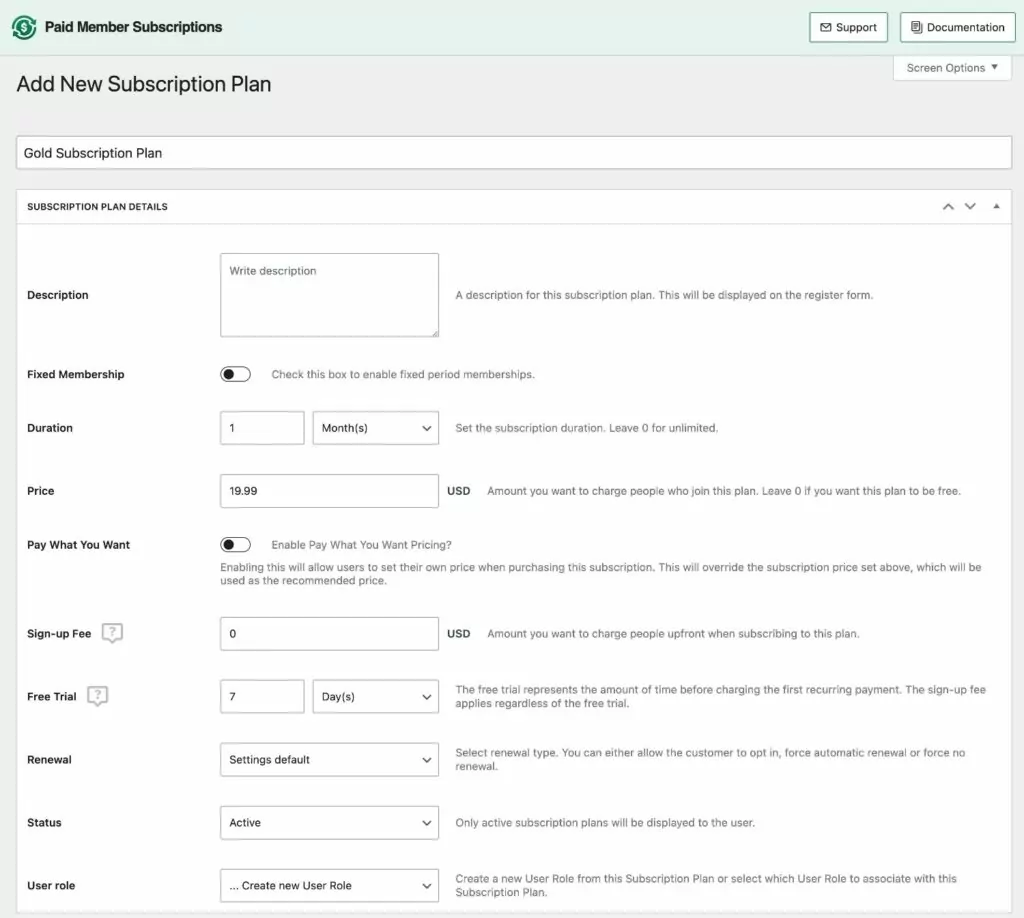The width and height of the screenshot is (1024, 918).
Task: Click the Renewal label
Action: [x=50, y=759]
